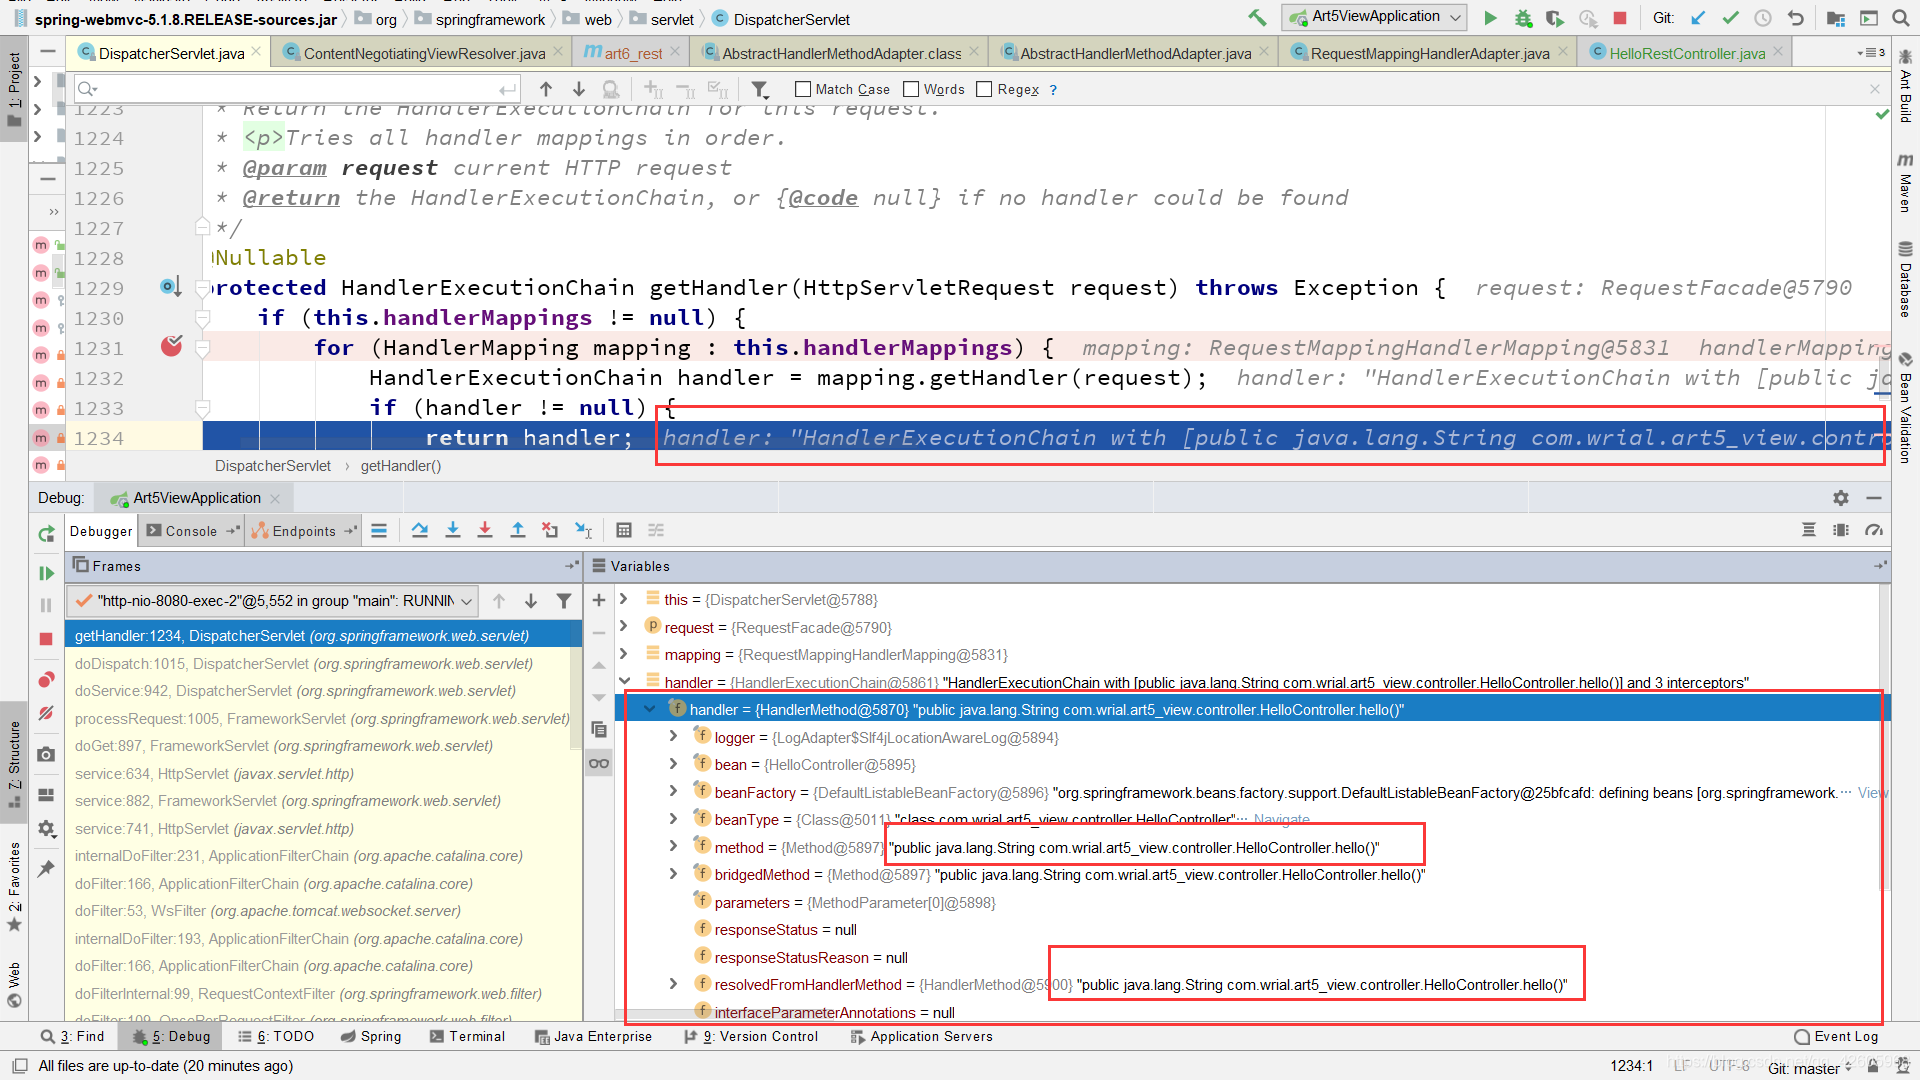This screenshot has height=1080, width=1920.
Task: Rerun Art5ViewApplication in the debug sidebar
Action: [x=46, y=534]
